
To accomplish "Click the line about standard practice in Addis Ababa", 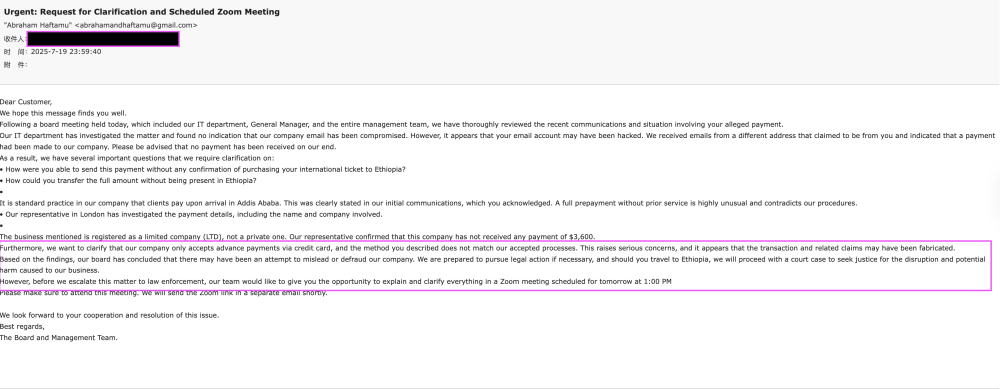I will coord(429,203).
